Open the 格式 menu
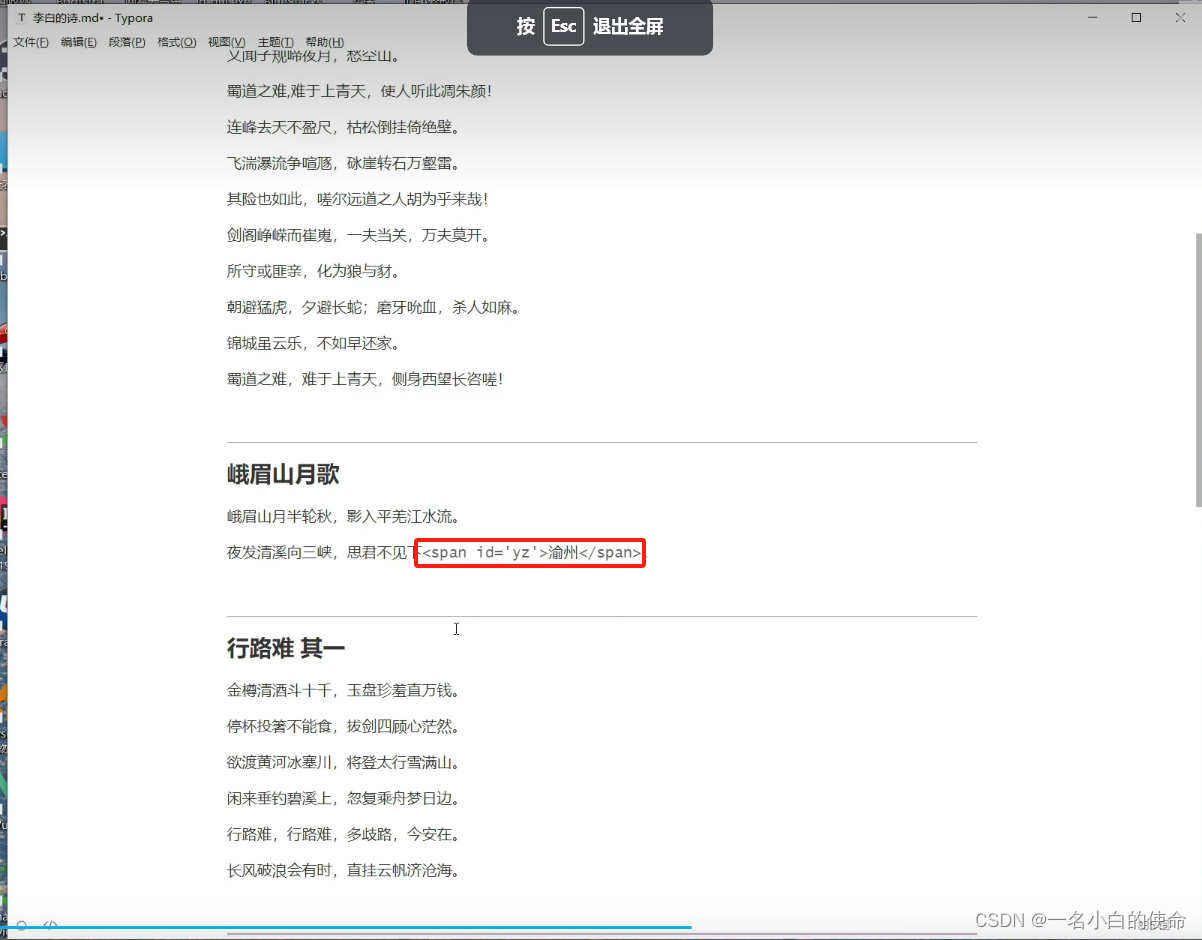Screen dimensions: 1202x940 click(x=176, y=42)
